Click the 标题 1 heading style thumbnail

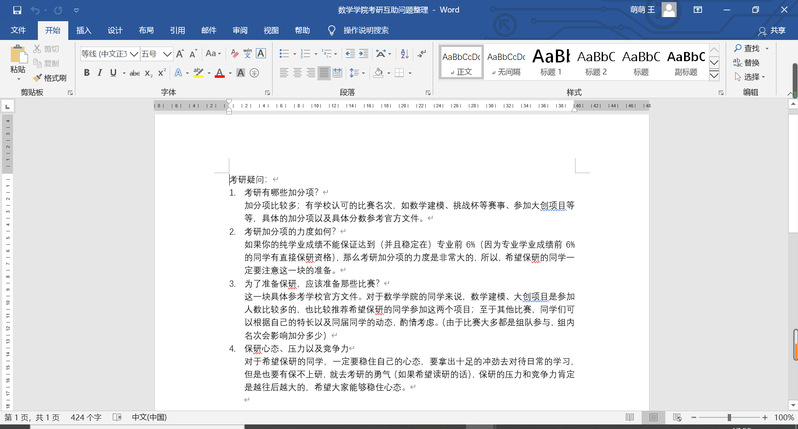[551, 60]
